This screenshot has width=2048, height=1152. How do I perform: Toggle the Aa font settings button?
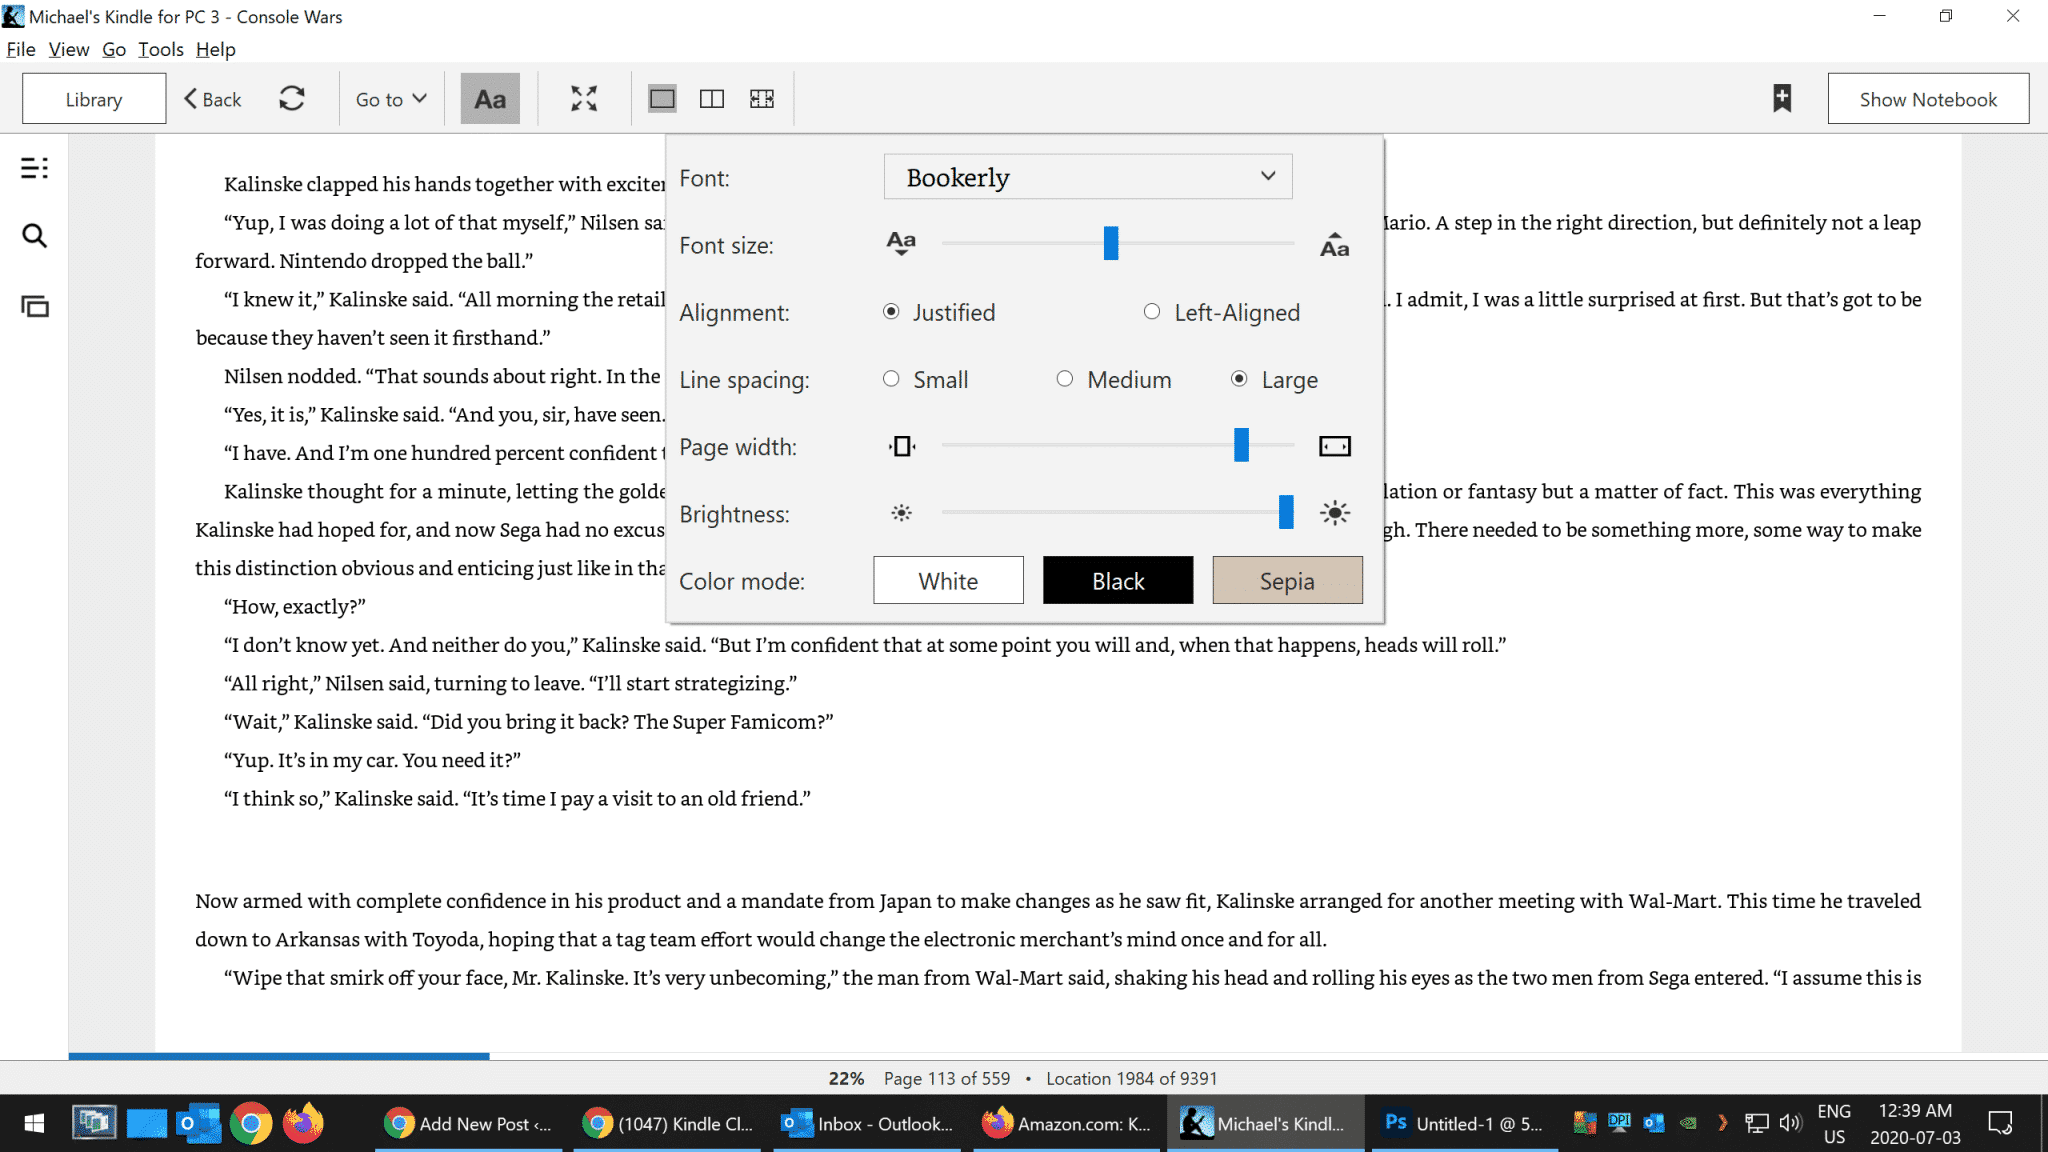click(490, 98)
